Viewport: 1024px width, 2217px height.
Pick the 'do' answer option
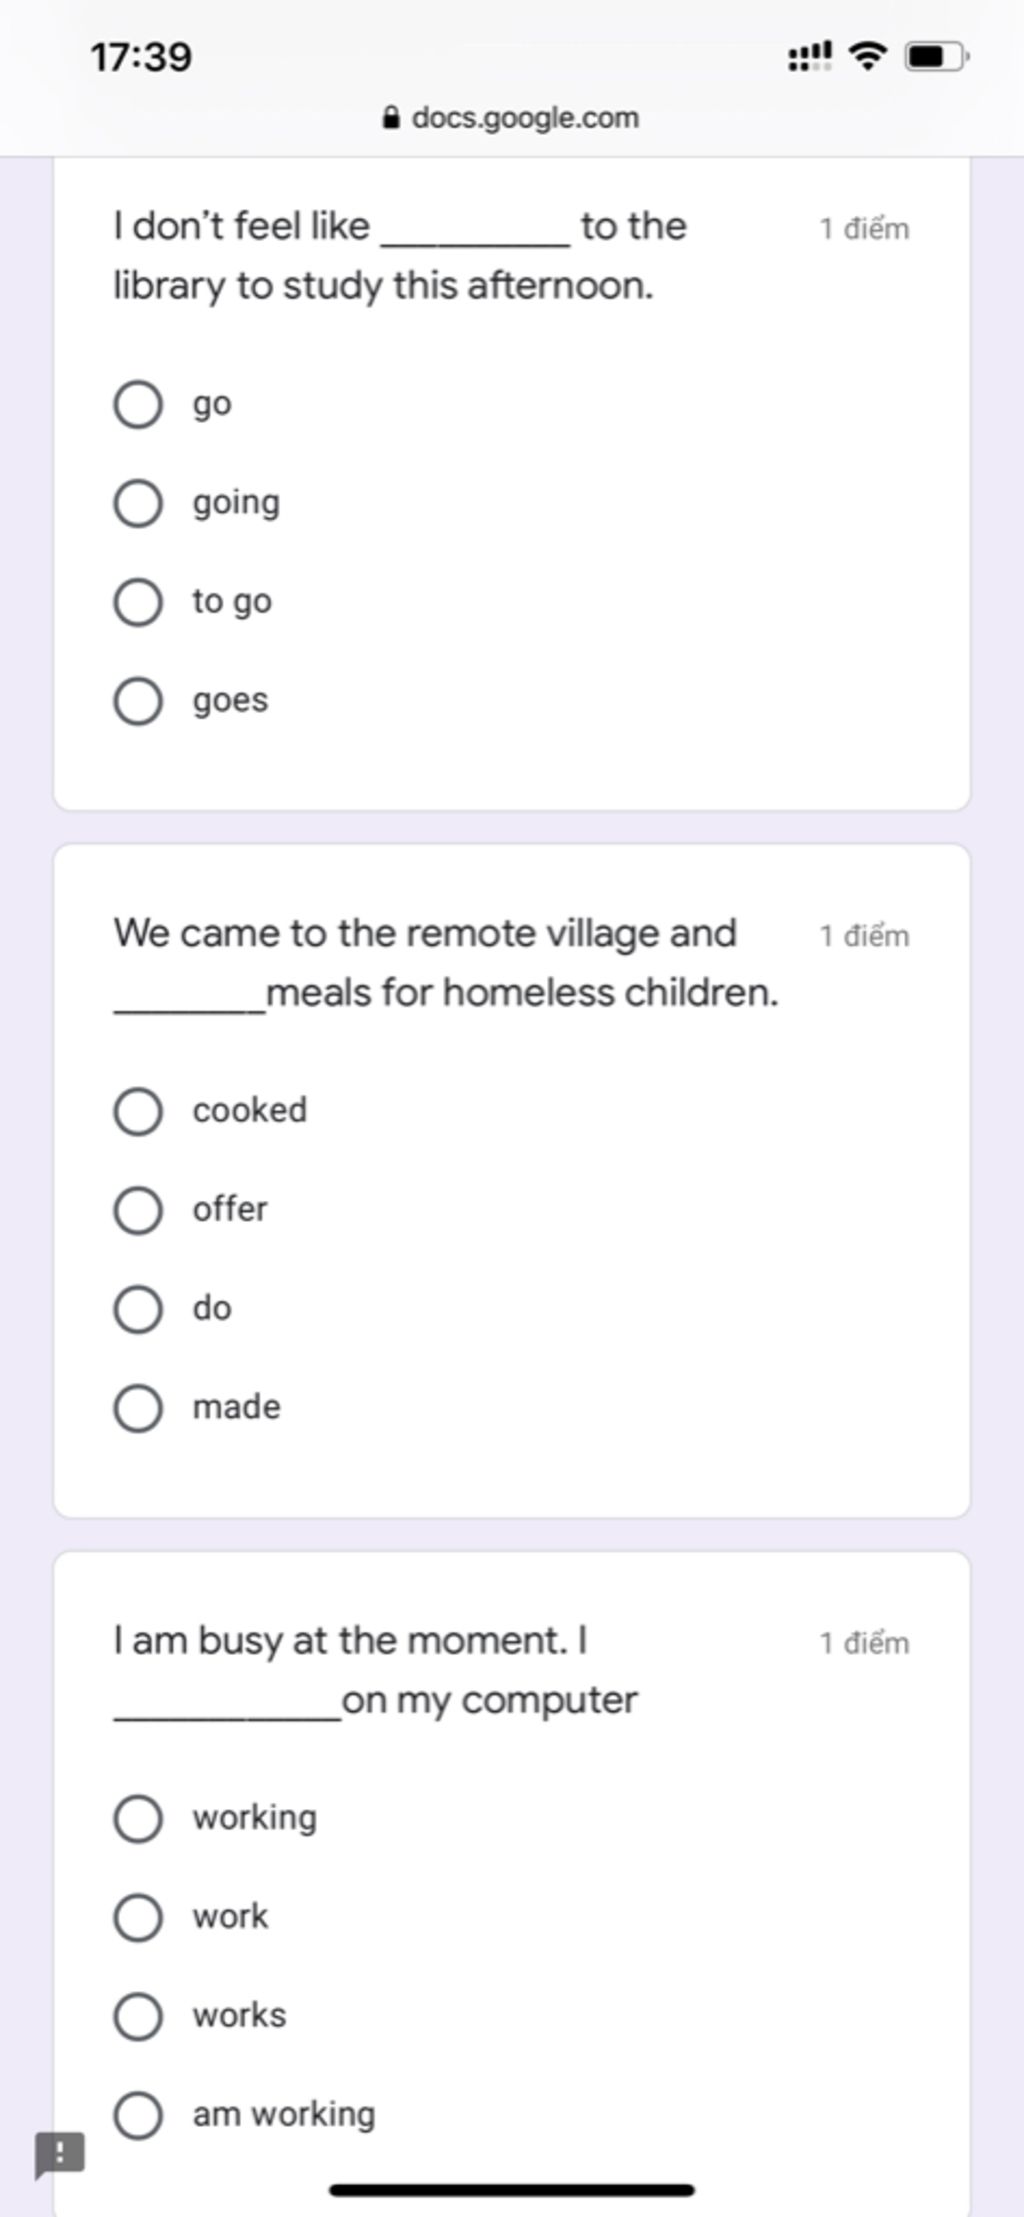[x=138, y=1309]
